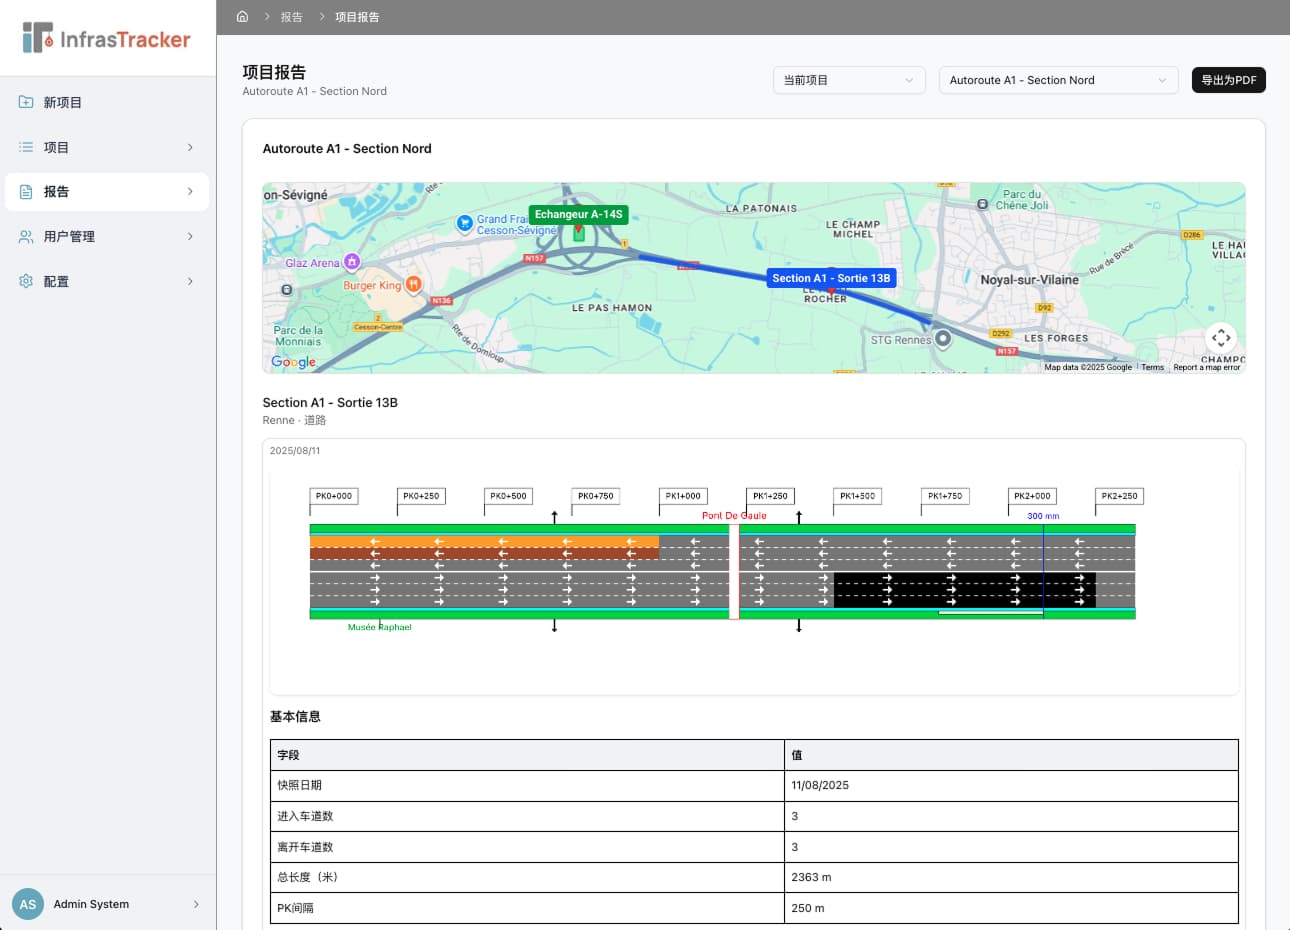The height and width of the screenshot is (930, 1290).
Task: Click the InfrasTracker logo
Action: point(103,38)
